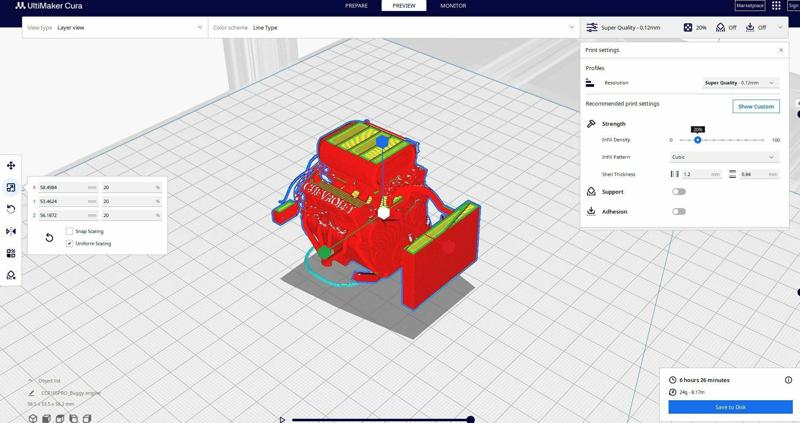Click the Z scale percent field

[x=132, y=215]
